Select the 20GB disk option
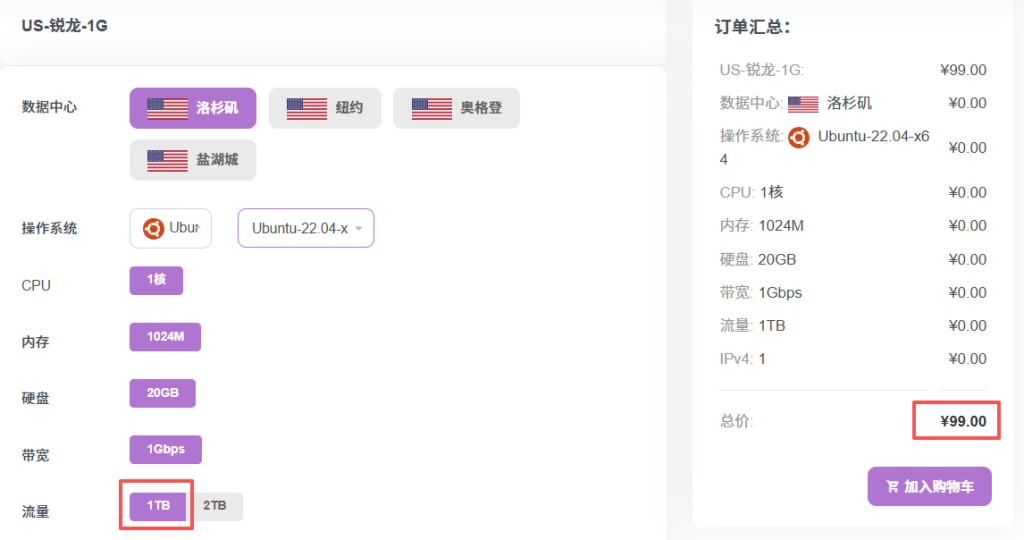 click(162, 393)
